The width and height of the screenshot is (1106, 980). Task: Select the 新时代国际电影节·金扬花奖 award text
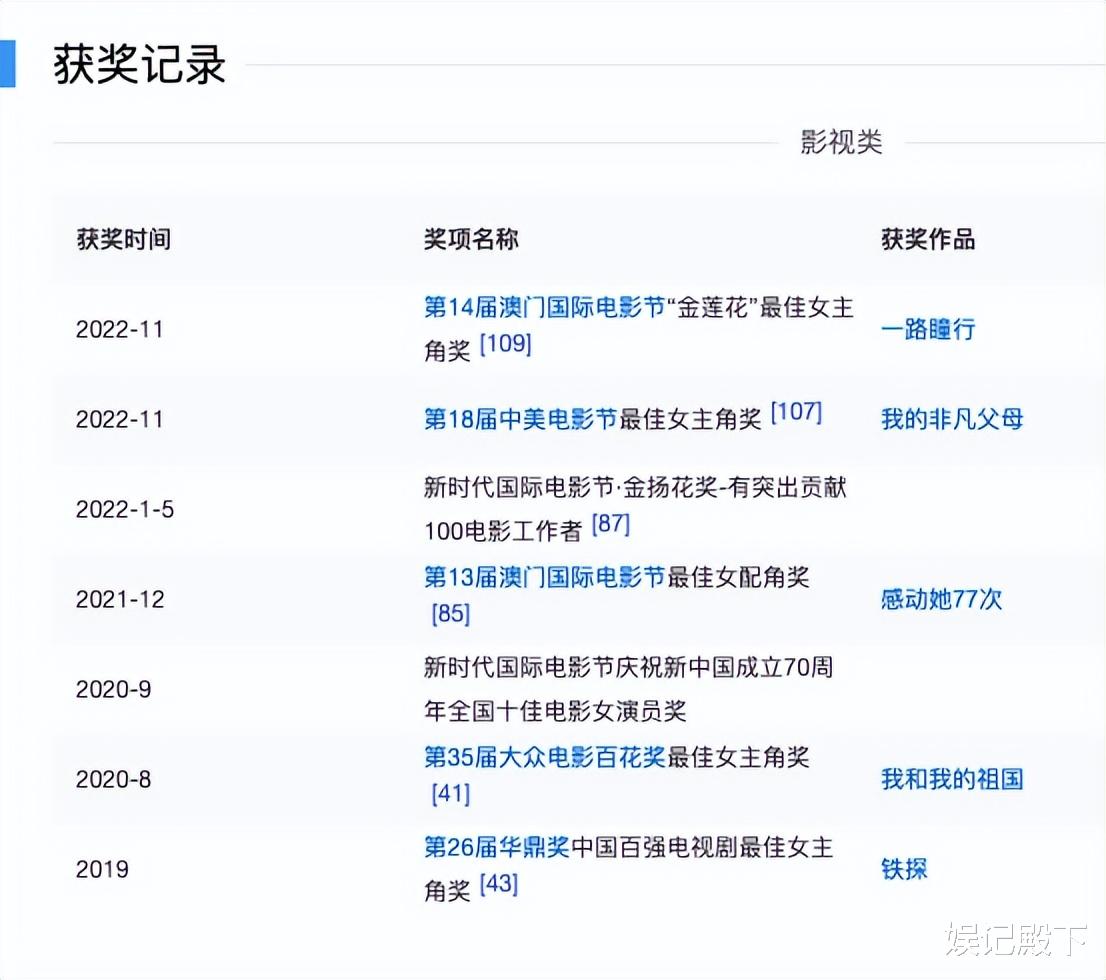(x=571, y=488)
